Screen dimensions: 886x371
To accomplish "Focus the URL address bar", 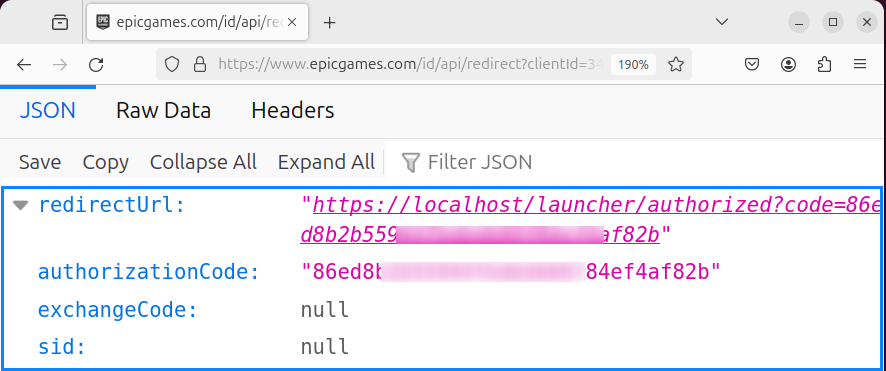I will coord(410,64).
